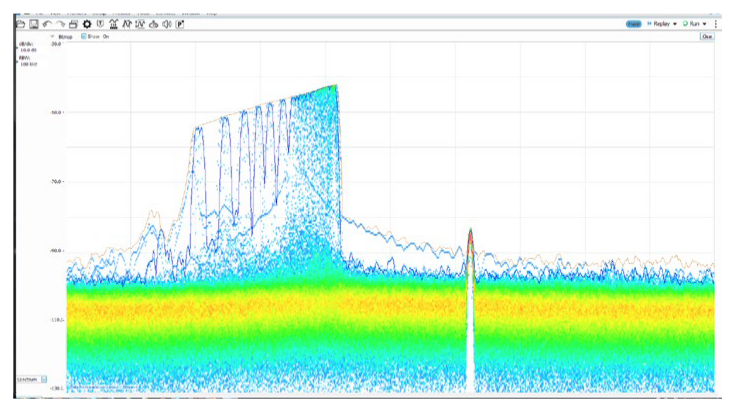Click the Run acquisition button
The width and height of the screenshot is (732, 408).
tap(690, 23)
